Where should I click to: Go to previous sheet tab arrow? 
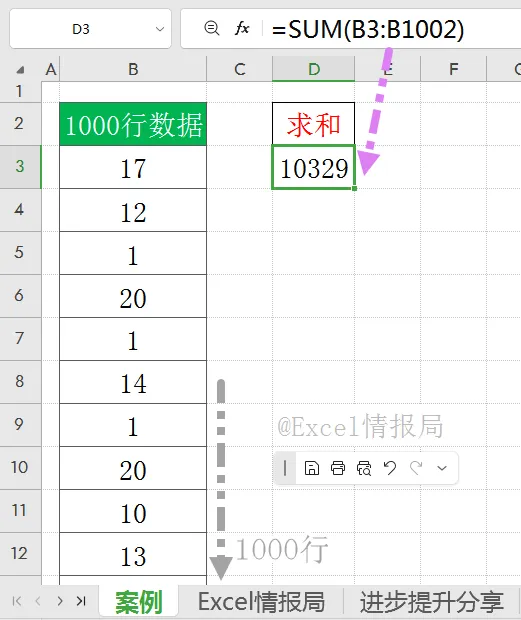(38, 601)
